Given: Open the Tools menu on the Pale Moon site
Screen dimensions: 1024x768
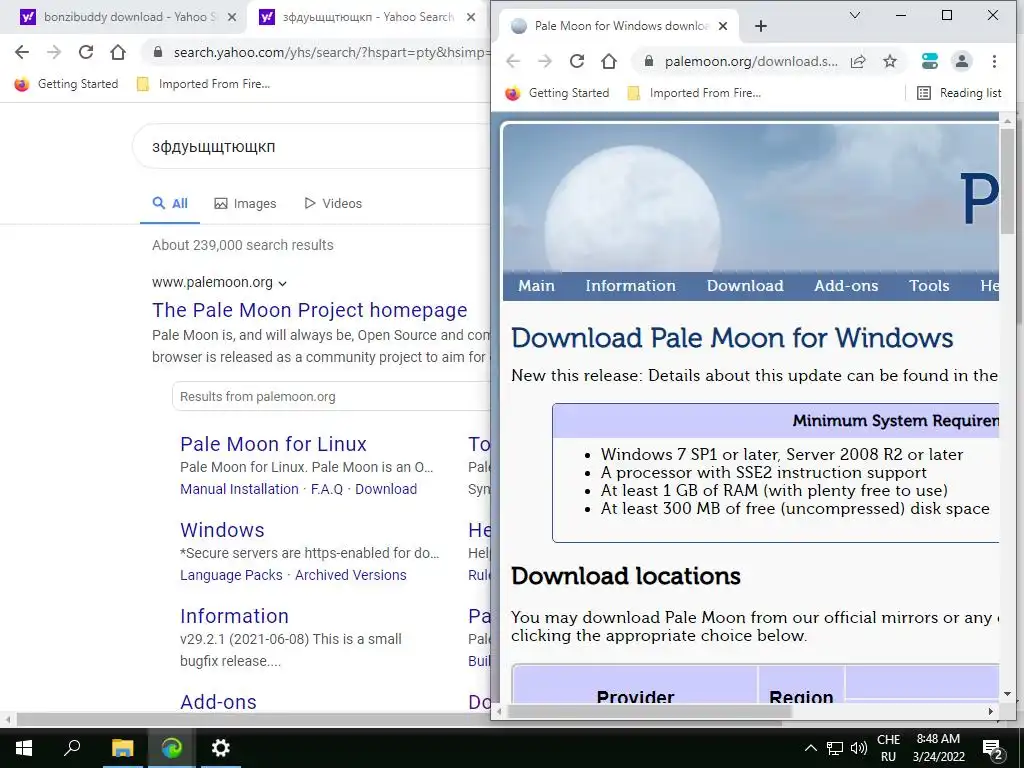Looking at the screenshot, I should click(x=929, y=285).
